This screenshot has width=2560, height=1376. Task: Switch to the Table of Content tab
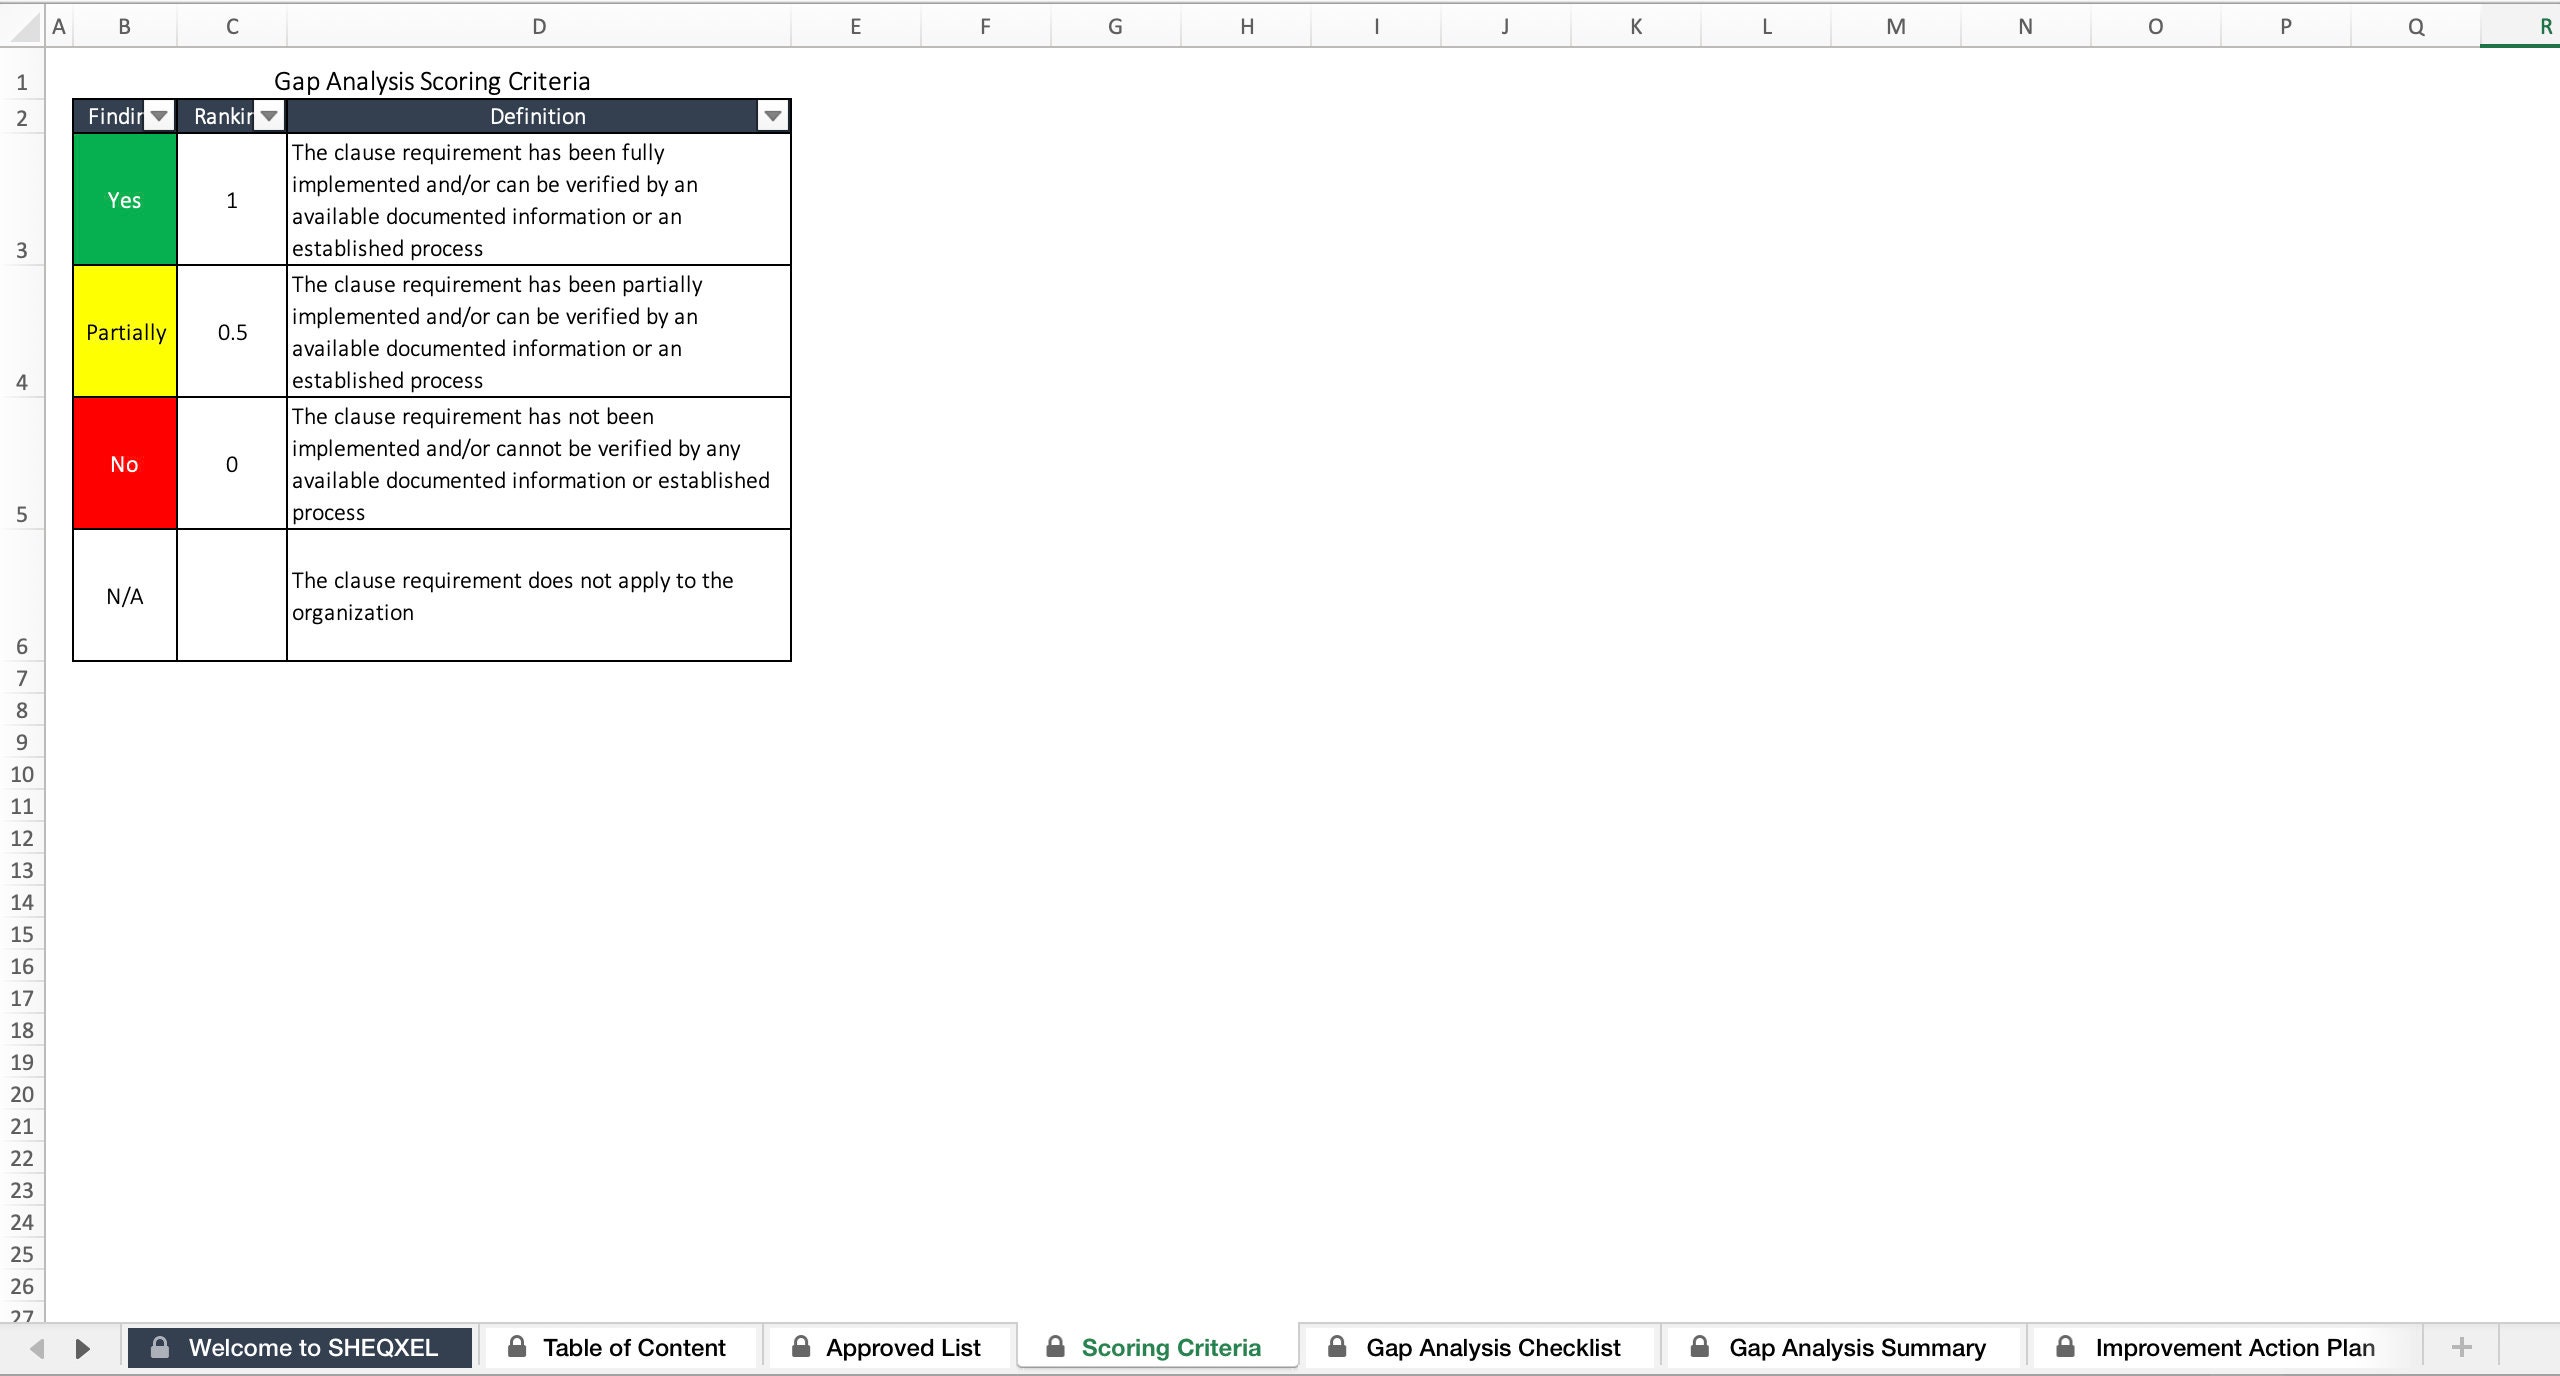[x=633, y=1347]
